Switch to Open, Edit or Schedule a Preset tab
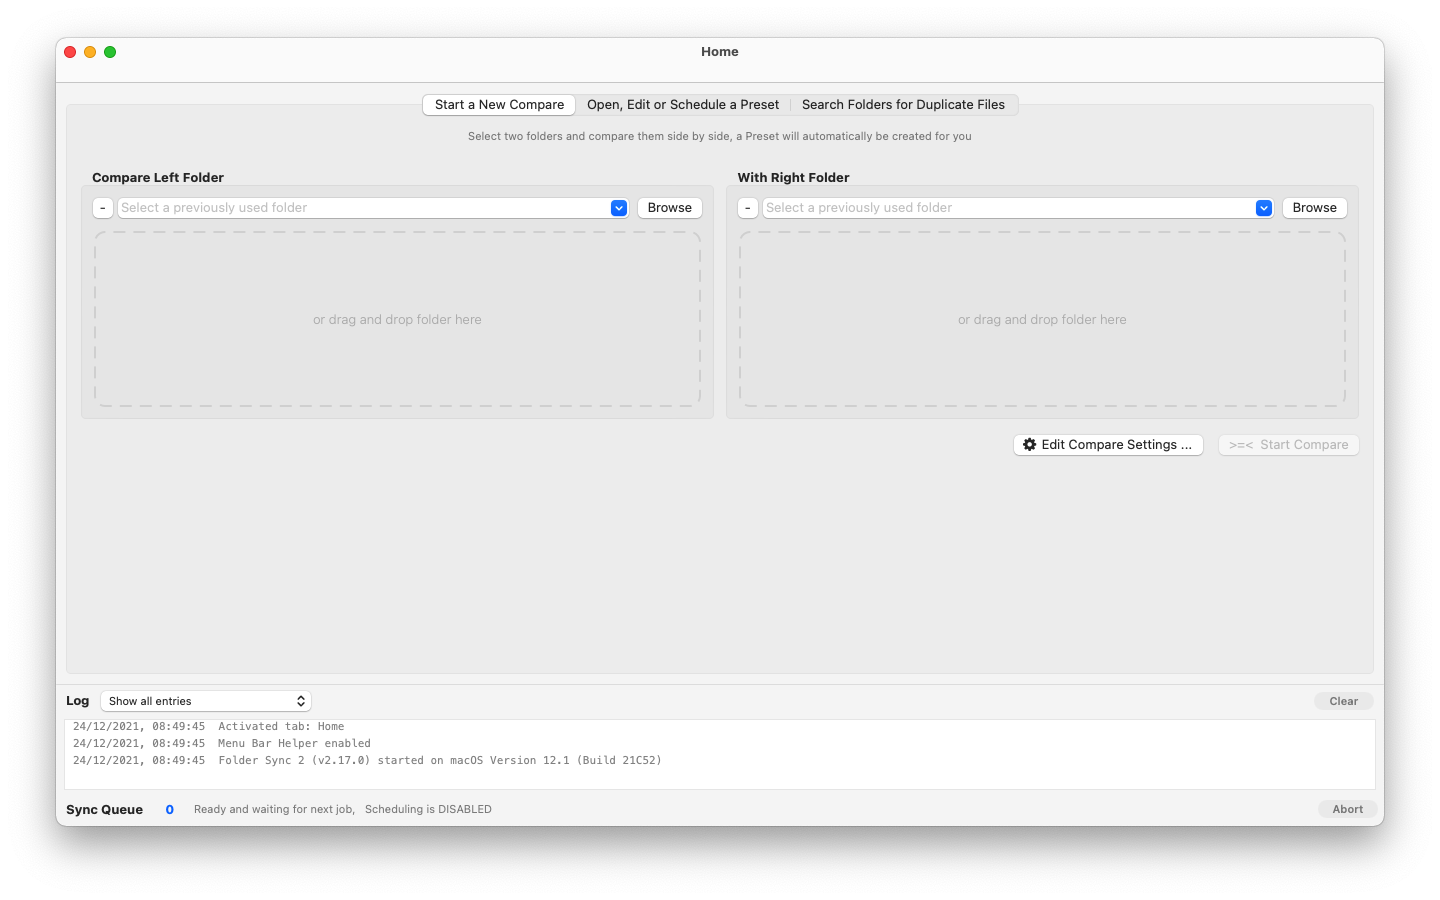Viewport: 1440px width, 900px height. click(x=683, y=105)
